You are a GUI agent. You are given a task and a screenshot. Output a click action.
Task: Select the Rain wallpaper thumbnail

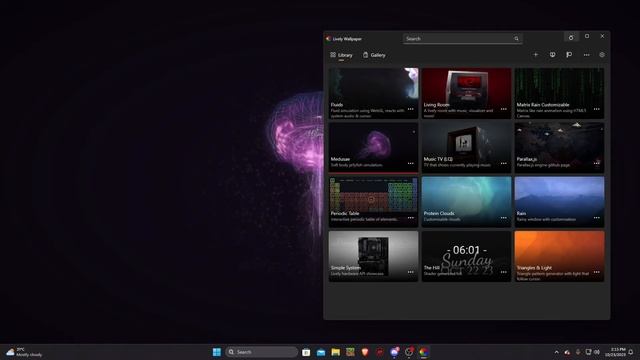click(559, 202)
